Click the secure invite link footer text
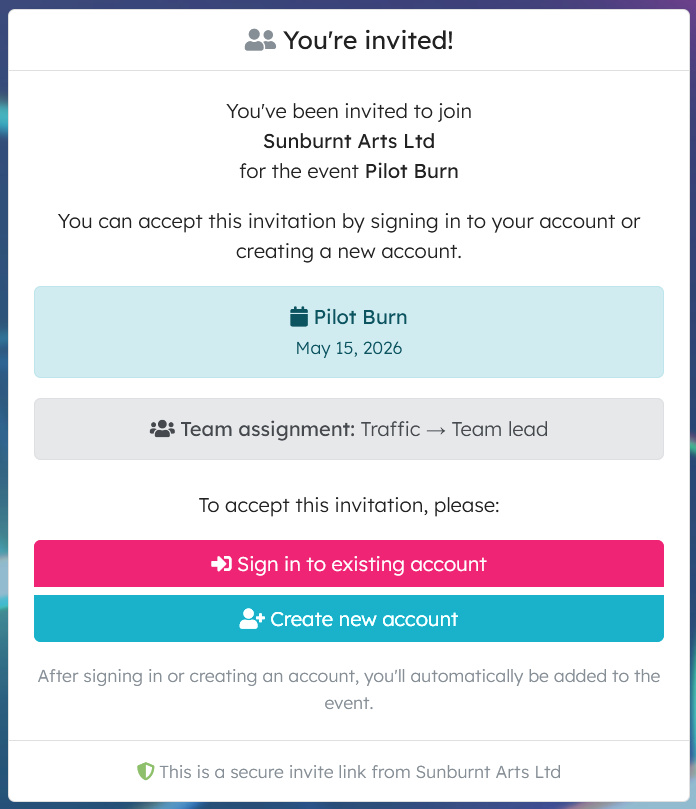Screen dimensions: 696x809 360,771
